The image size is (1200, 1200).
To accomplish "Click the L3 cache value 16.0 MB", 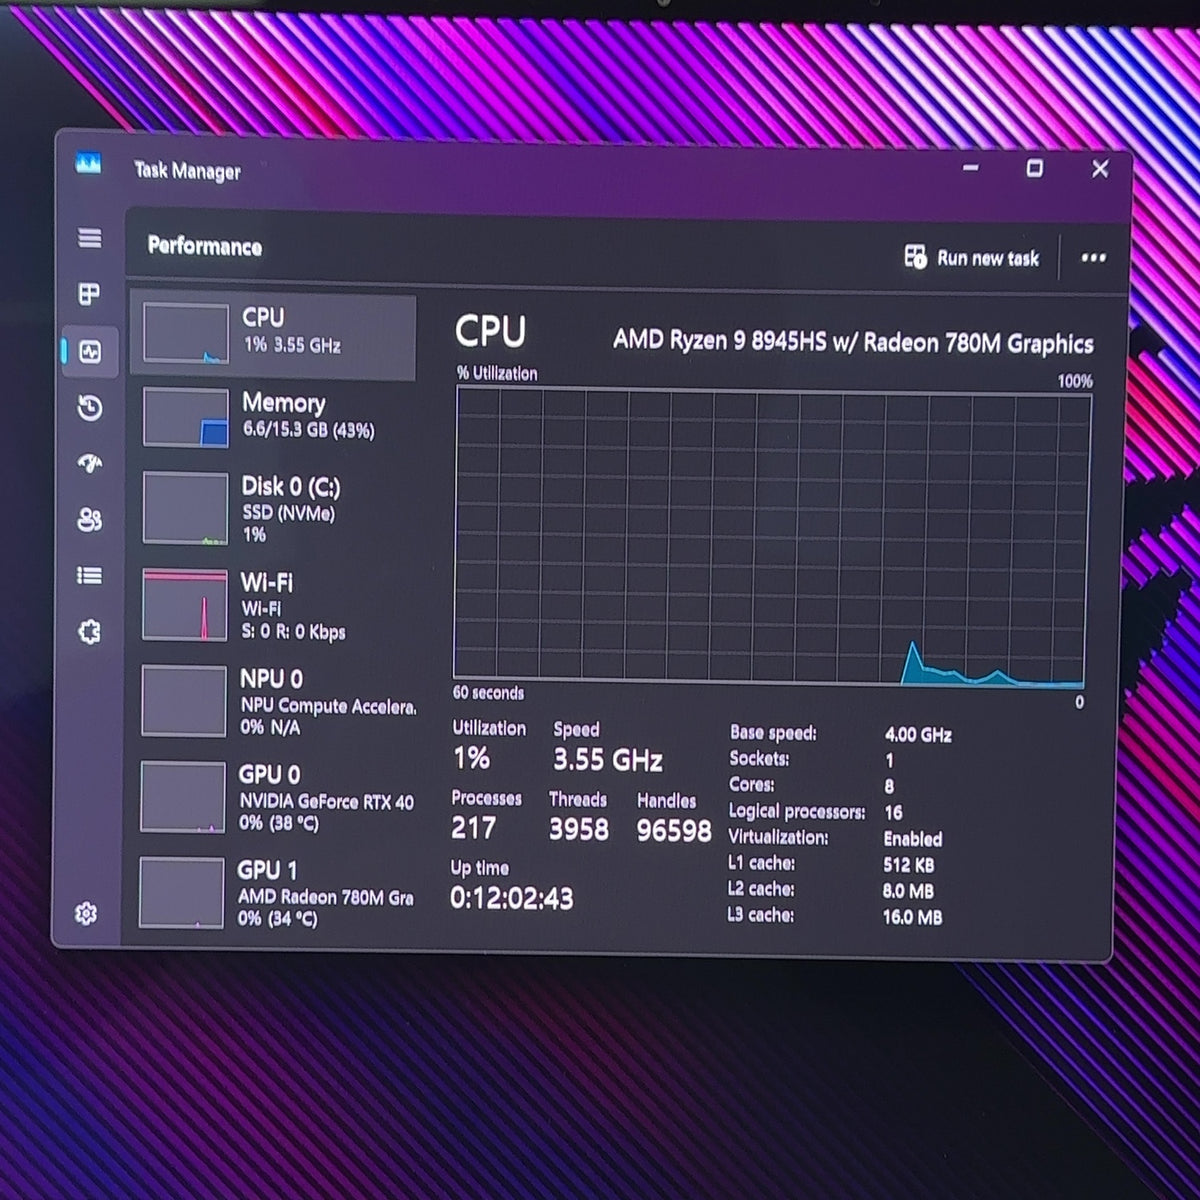I will [x=912, y=917].
